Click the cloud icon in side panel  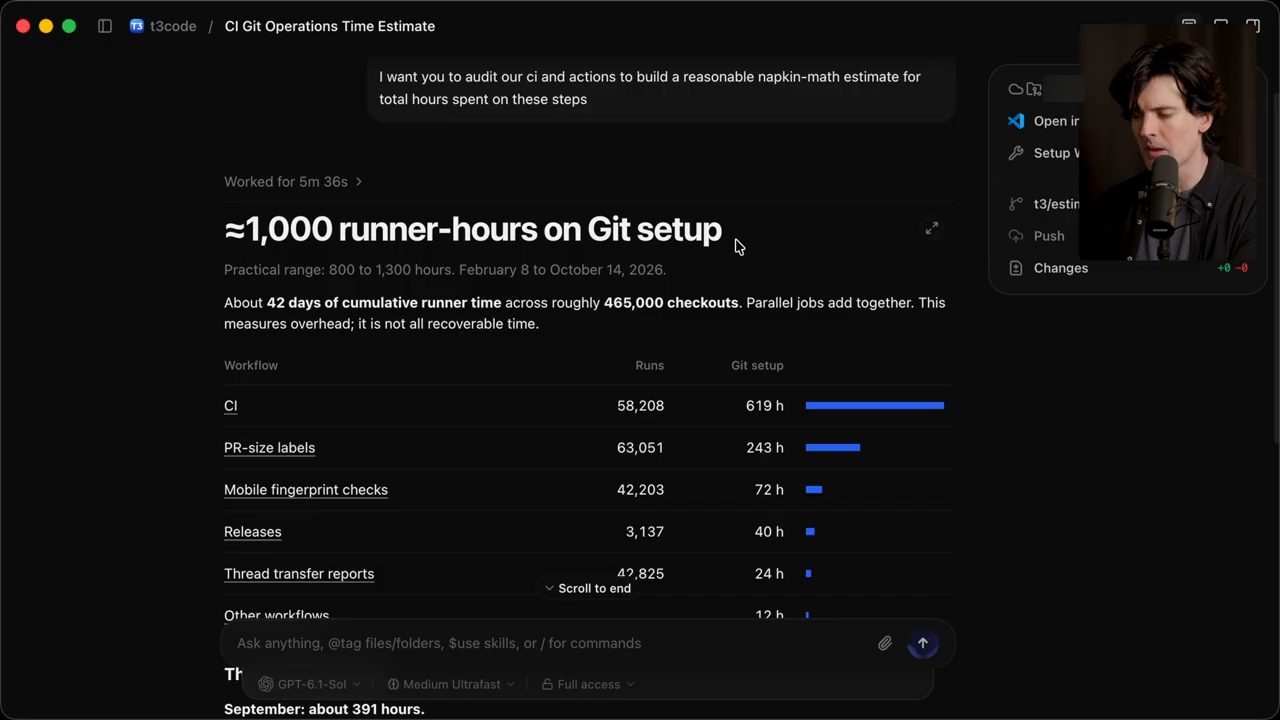click(1015, 89)
